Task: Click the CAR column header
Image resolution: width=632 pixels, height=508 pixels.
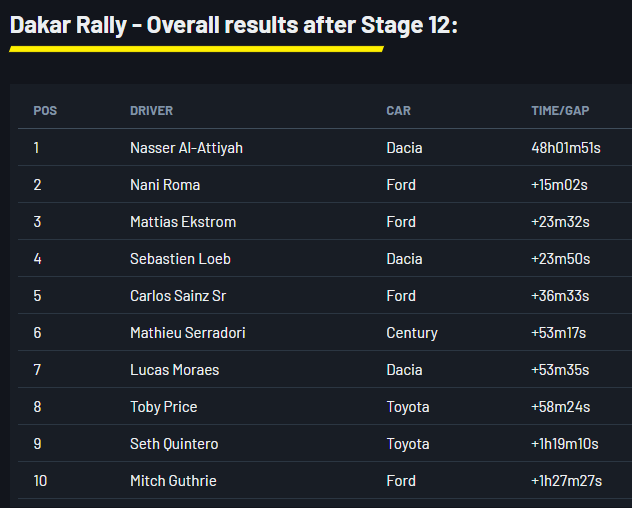Action: point(398,111)
